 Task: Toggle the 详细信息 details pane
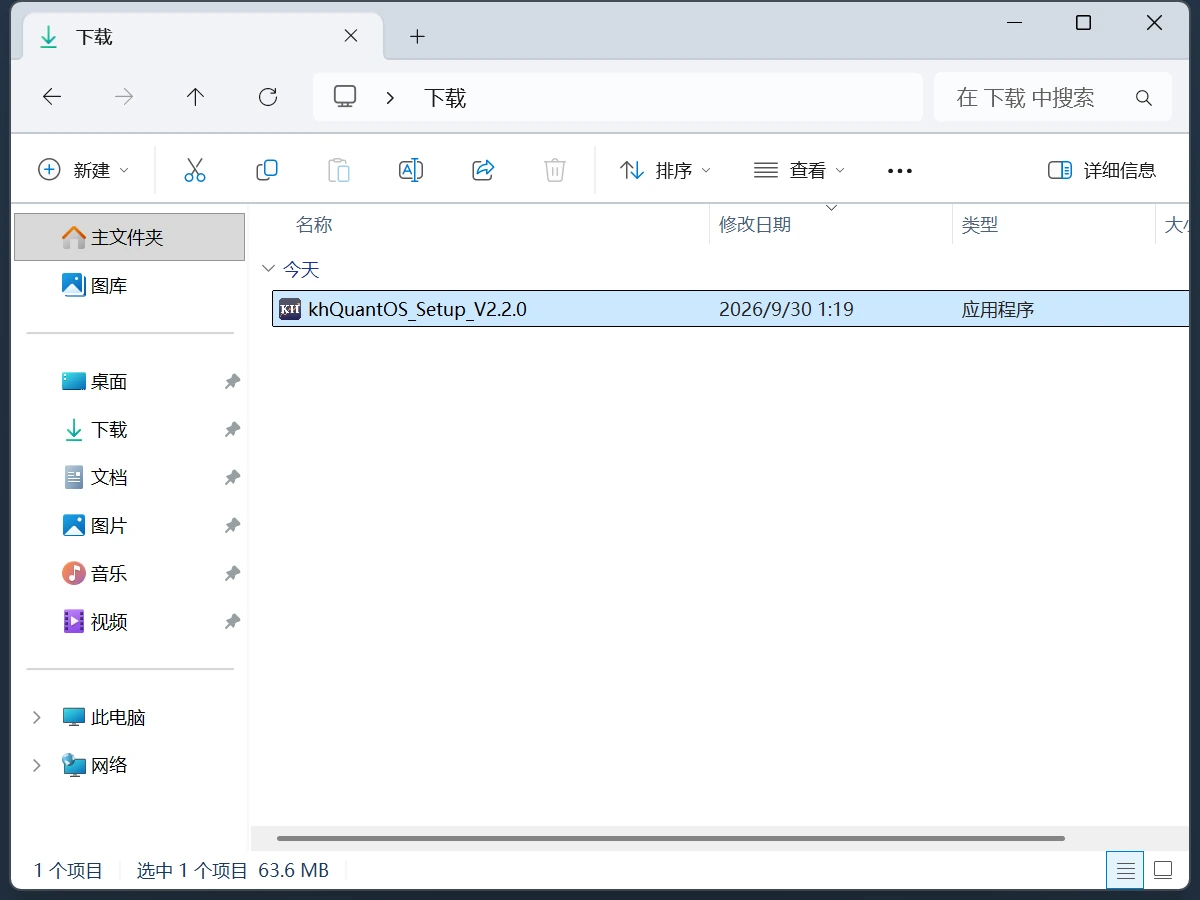tap(1102, 170)
